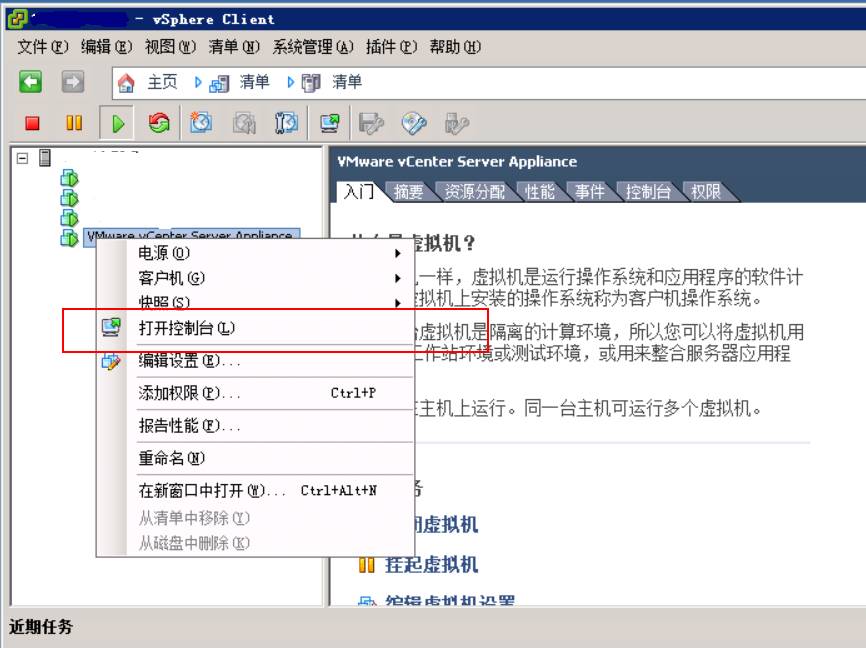The image size is (866, 648).
Task: Click the CD/DVD drive connect icon
Action: (x=414, y=123)
